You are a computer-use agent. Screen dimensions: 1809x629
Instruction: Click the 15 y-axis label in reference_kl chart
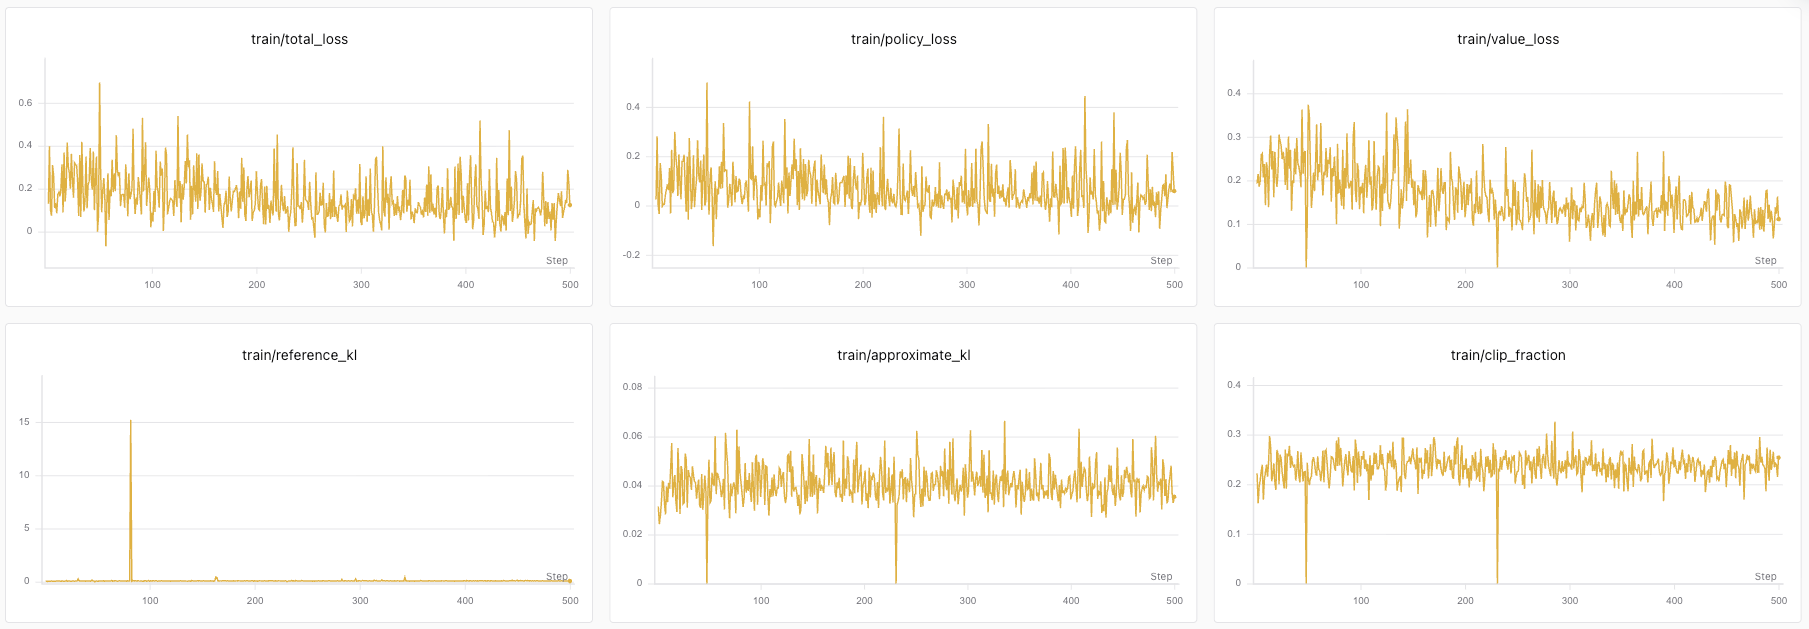24,422
